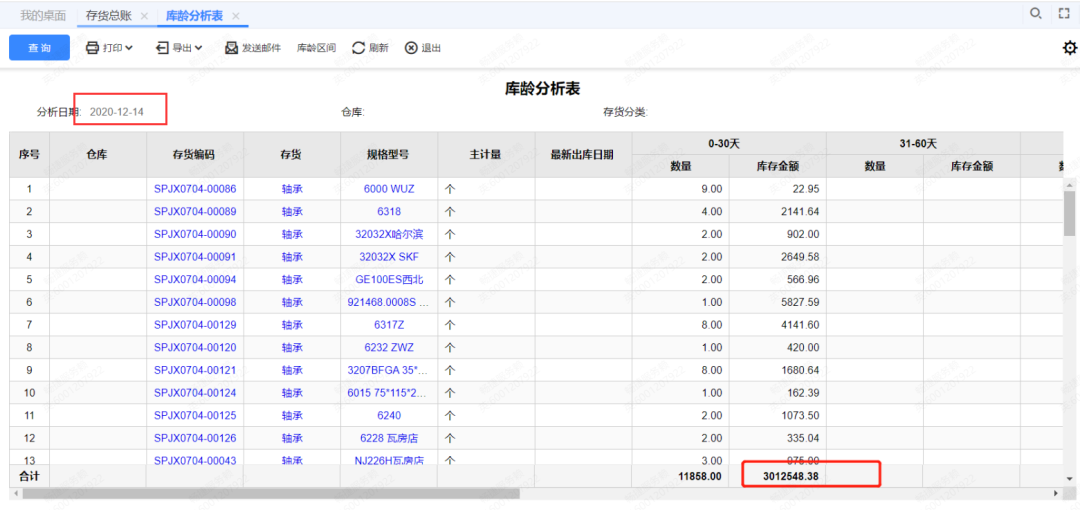Click the 存货编码 column header
This screenshot has width=1080, height=510.
pyautogui.click(x=194, y=155)
